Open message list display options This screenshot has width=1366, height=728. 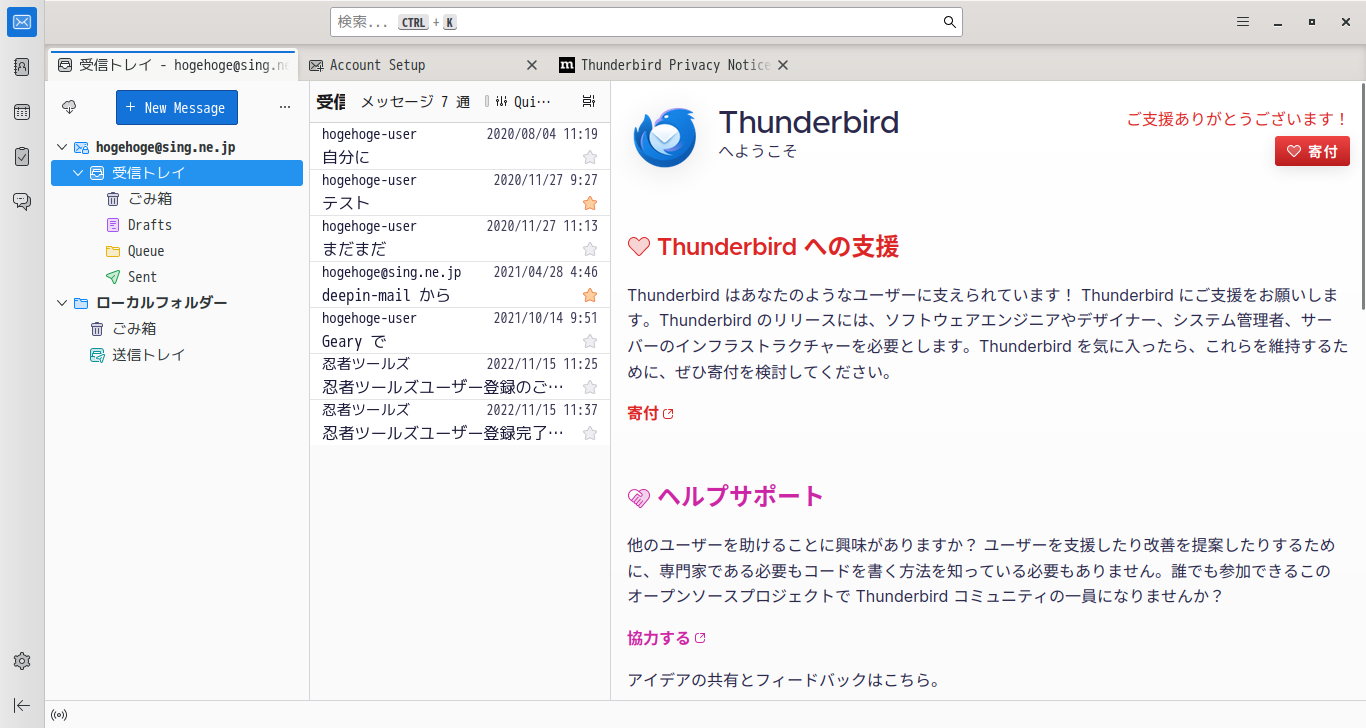click(588, 101)
